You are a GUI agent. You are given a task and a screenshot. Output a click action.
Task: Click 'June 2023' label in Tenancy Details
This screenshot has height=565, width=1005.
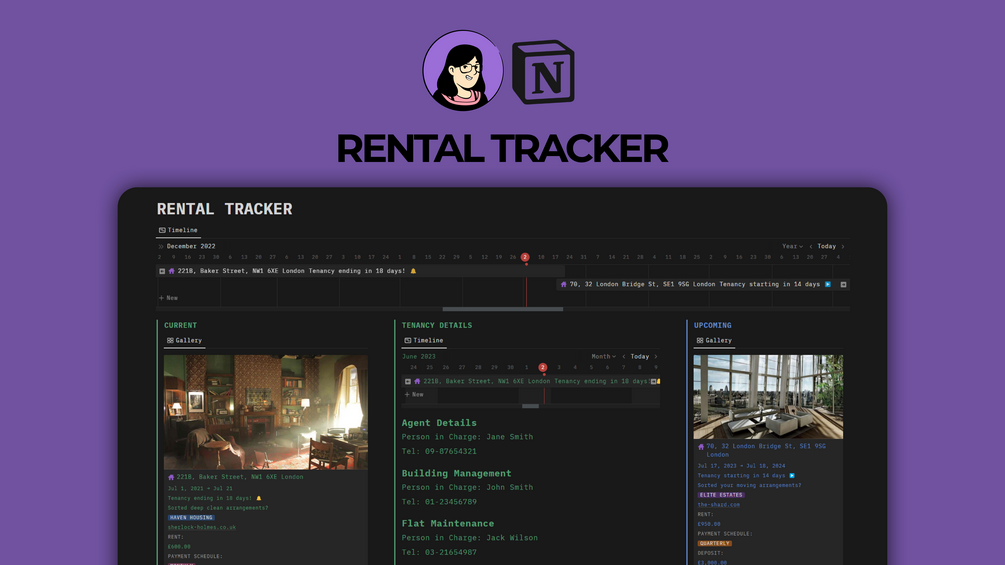pyautogui.click(x=419, y=357)
